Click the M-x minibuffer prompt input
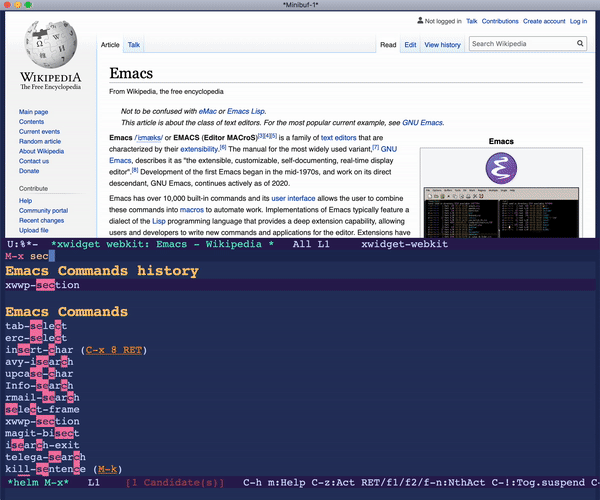Image resolution: width=600 pixels, height=500 pixels. [x=300, y=256]
